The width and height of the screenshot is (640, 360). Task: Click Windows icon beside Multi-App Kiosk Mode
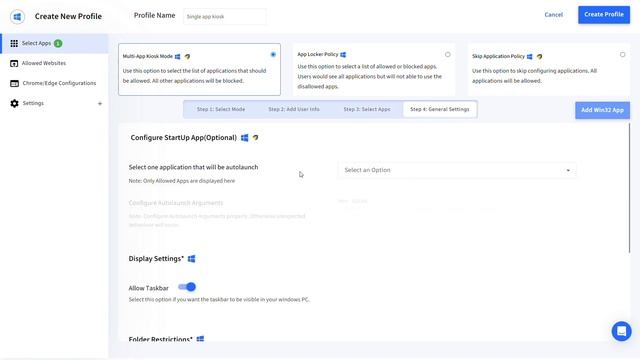click(178, 56)
